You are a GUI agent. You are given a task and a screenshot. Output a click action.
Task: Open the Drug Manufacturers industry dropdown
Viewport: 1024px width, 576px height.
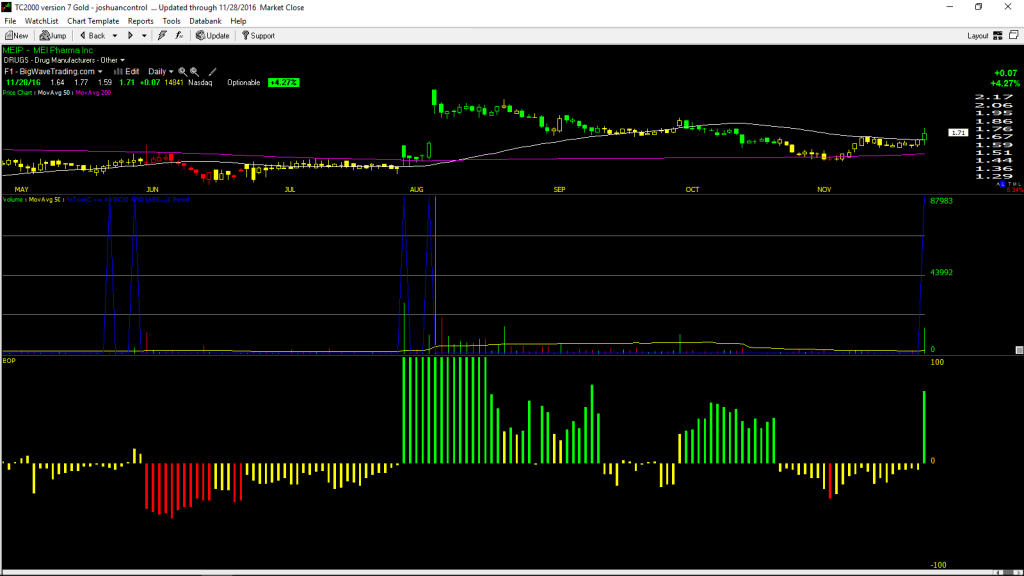point(64,60)
